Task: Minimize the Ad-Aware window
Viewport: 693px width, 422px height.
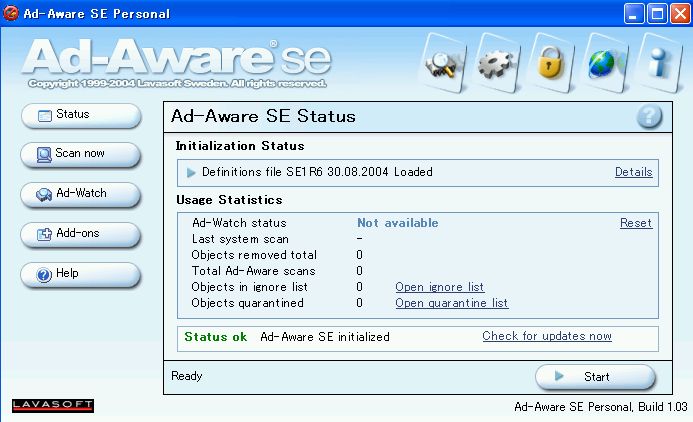Action: tap(634, 13)
